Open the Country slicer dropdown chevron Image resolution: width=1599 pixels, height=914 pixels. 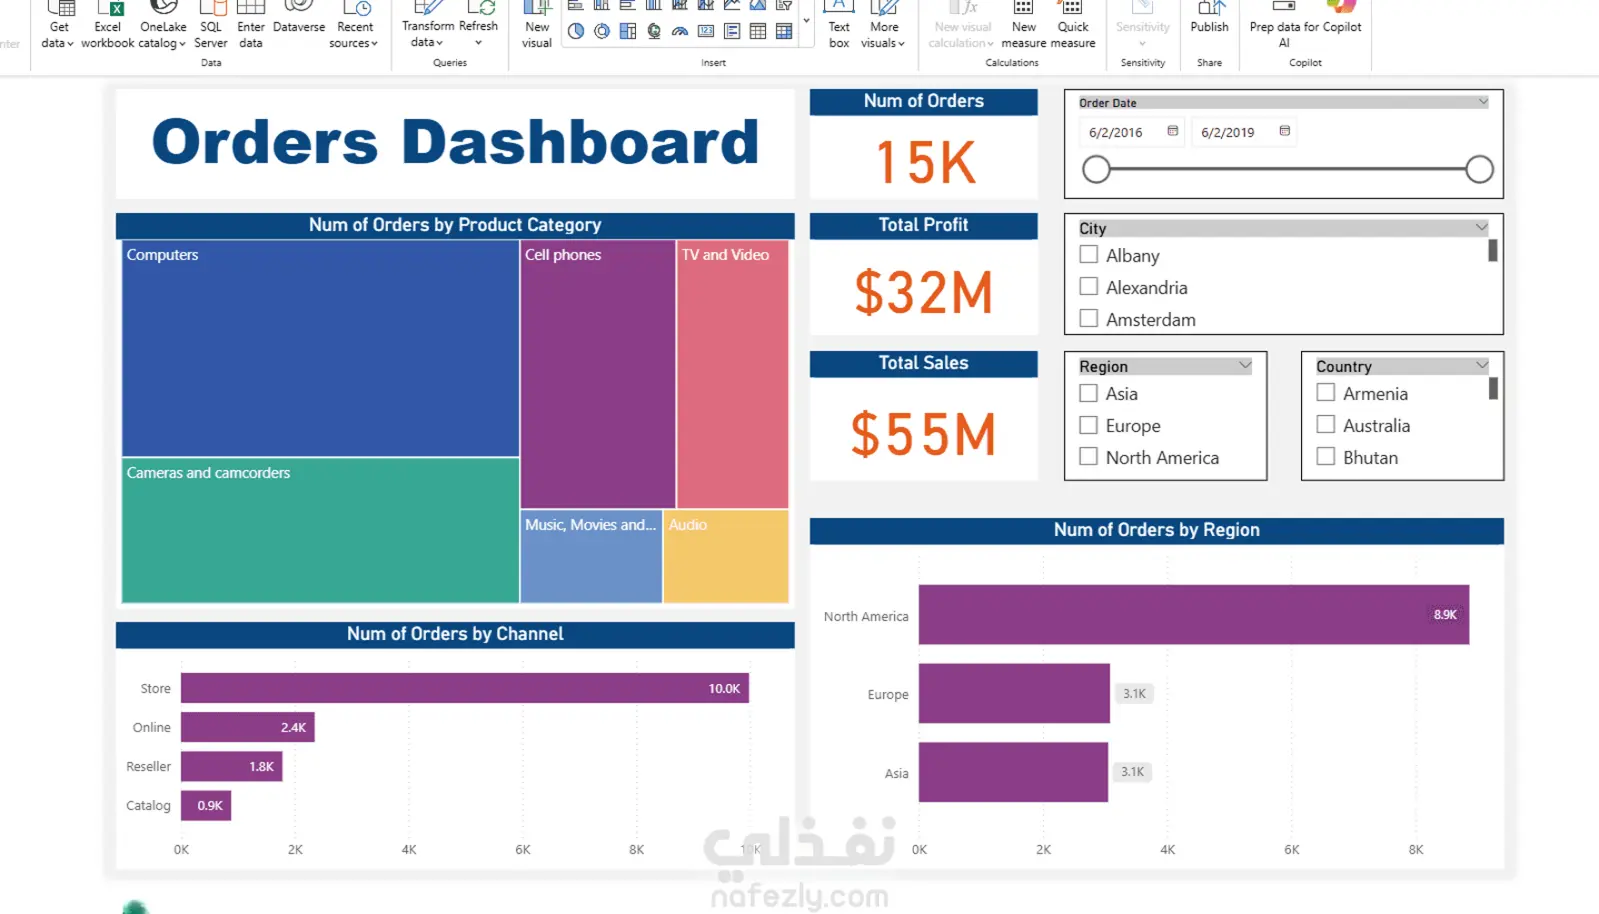(1482, 366)
